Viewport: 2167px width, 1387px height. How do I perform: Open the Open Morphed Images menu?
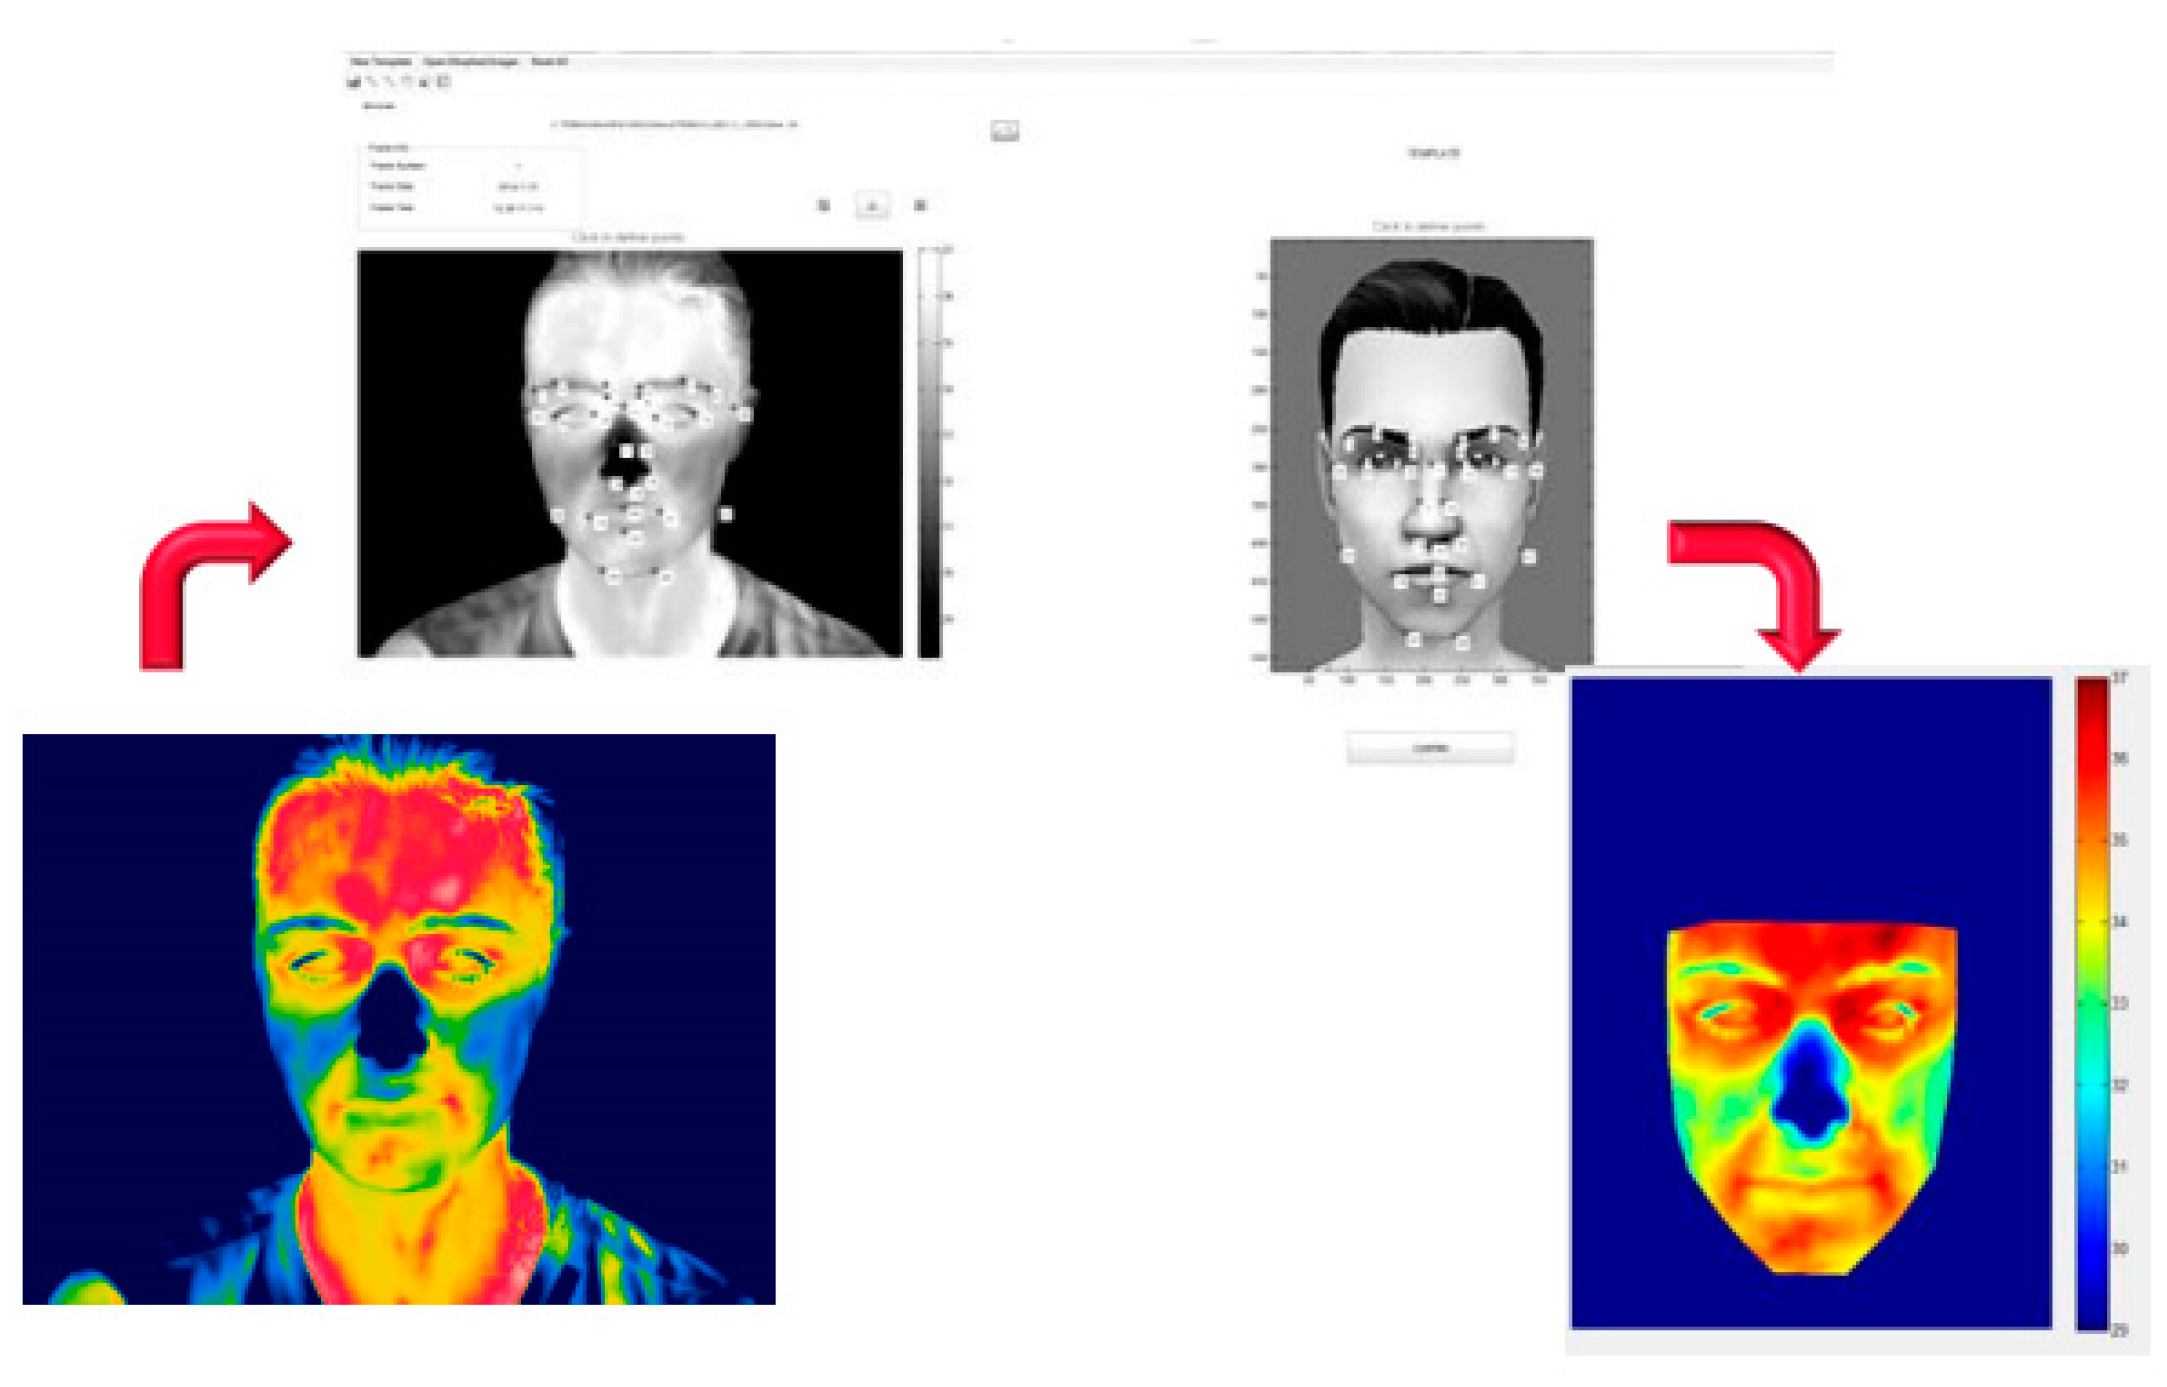[x=470, y=62]
